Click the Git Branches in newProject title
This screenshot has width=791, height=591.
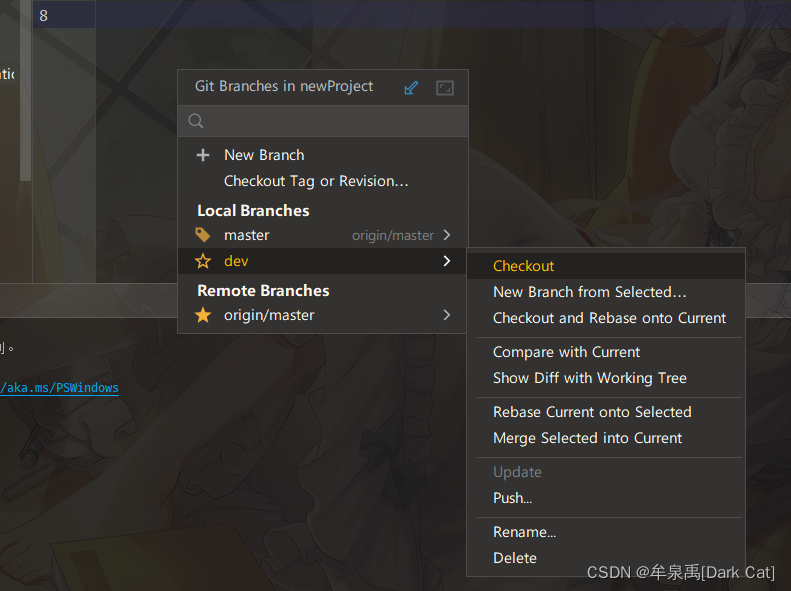tap(284, 86)
